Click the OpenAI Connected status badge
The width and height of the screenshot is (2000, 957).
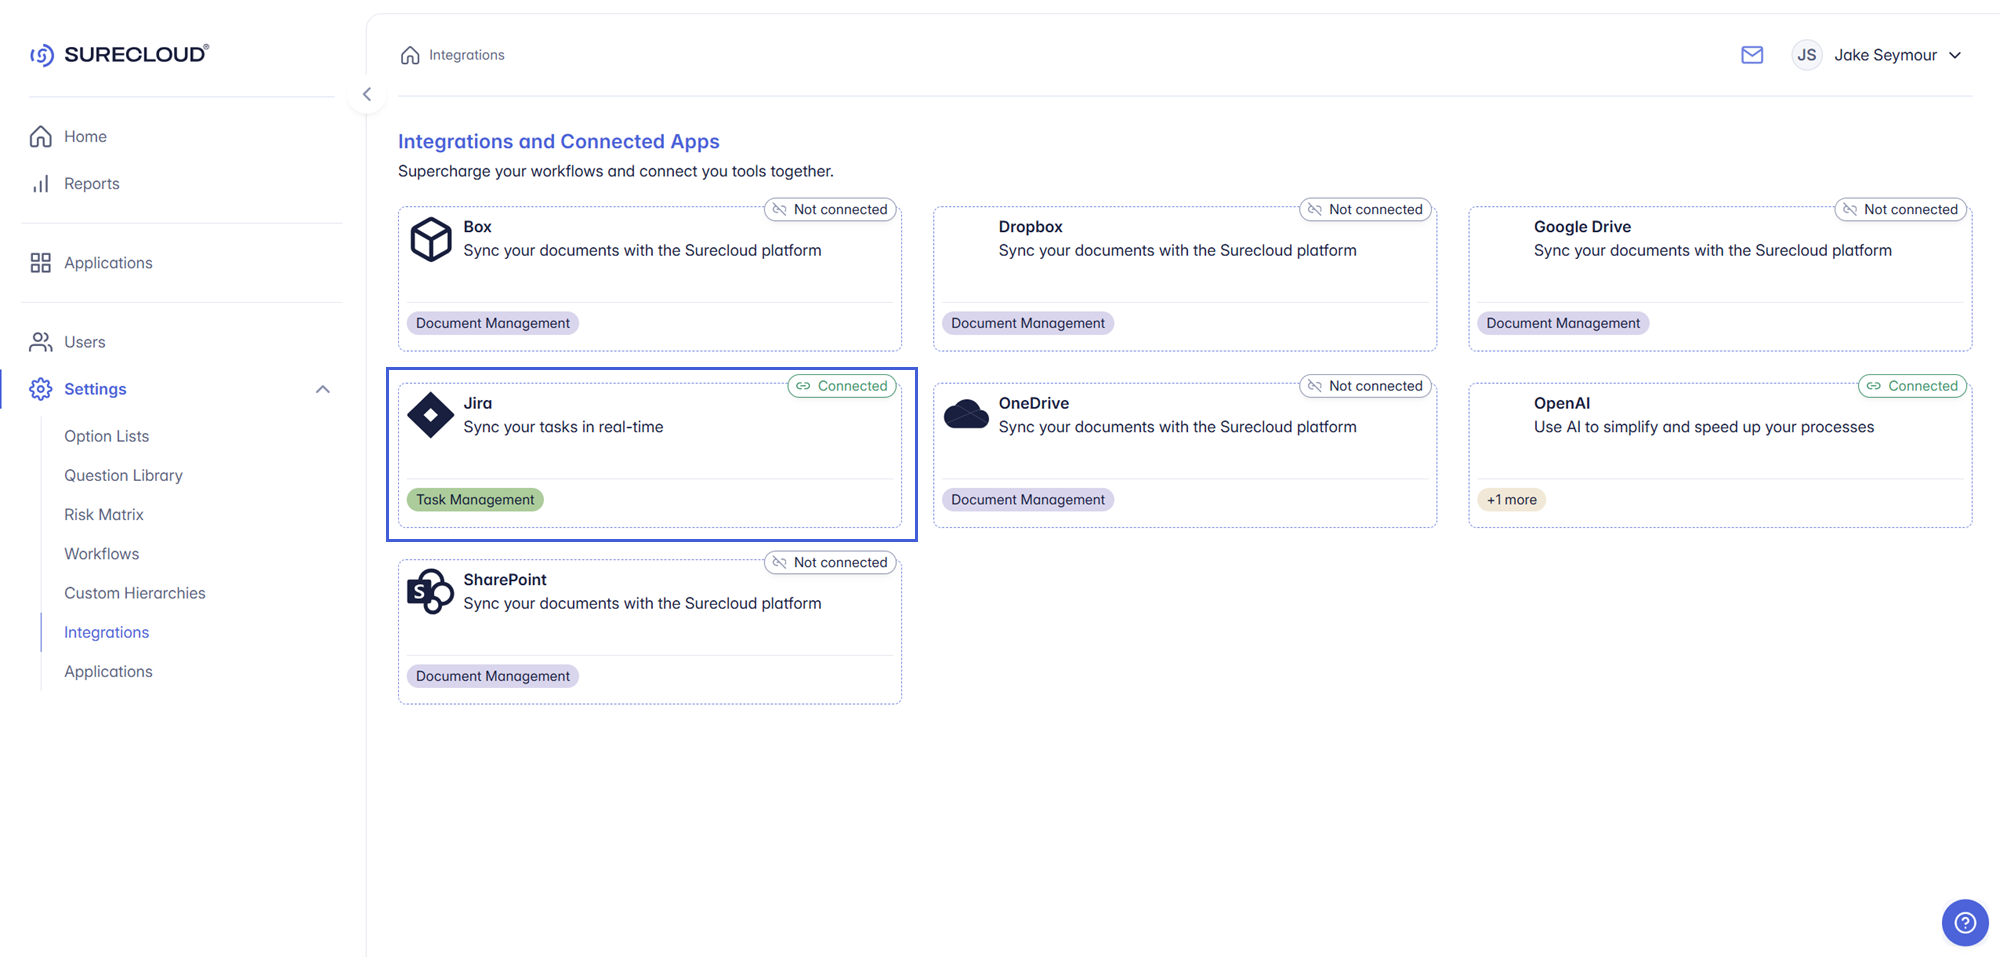1911,386
